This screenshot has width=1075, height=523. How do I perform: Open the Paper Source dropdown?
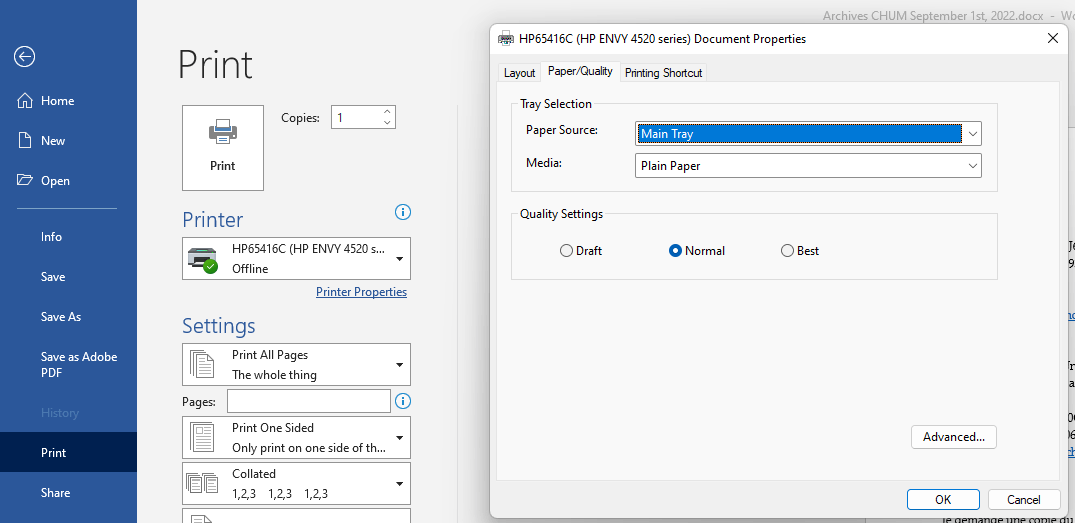(x=808, y=134)
